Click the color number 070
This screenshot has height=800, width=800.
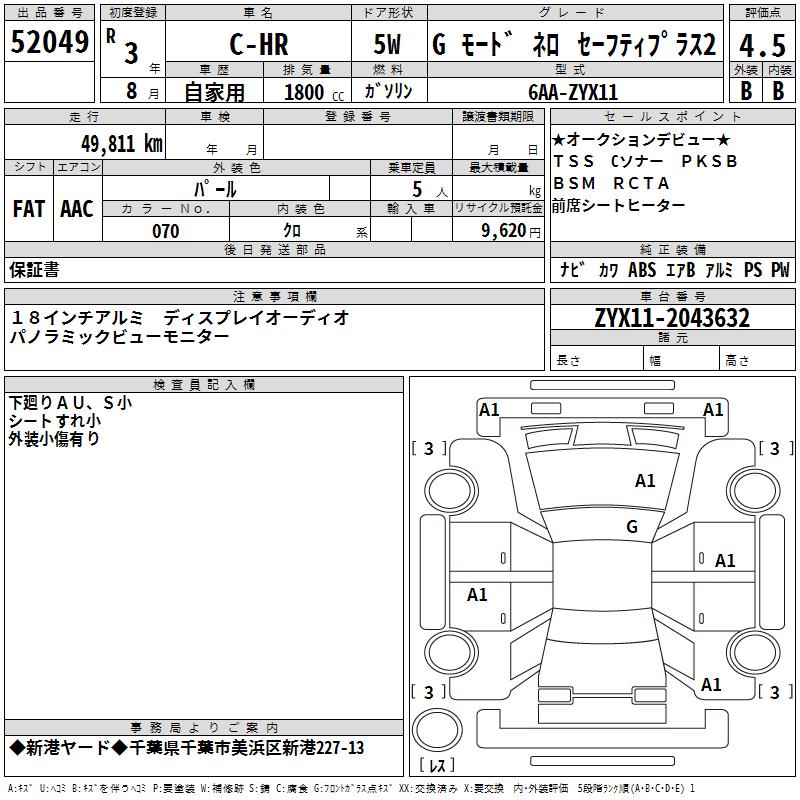click(x=166, y=231)
